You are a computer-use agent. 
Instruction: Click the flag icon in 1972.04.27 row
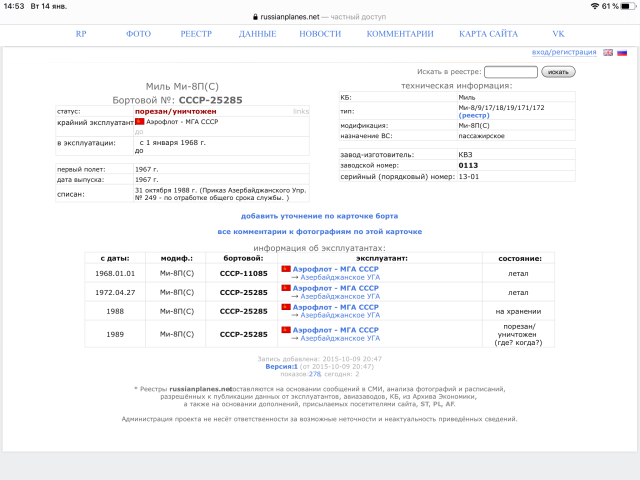286,288
